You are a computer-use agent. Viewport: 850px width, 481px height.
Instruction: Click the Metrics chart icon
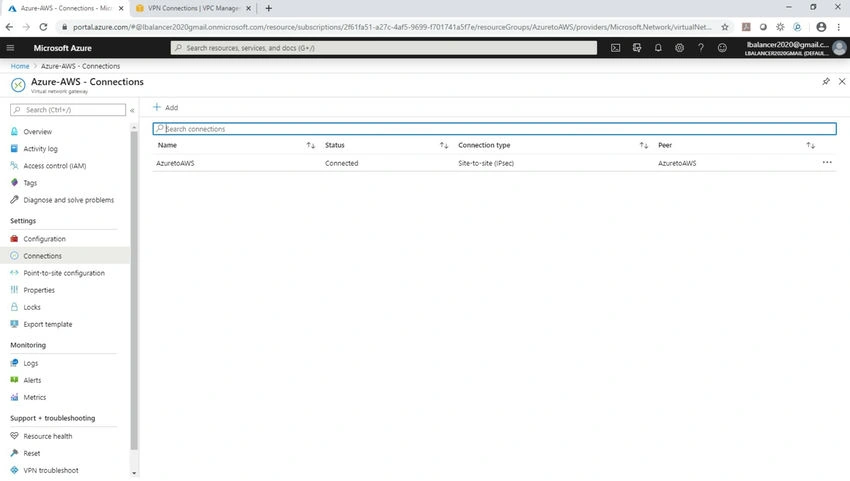pyautogui.click(x=14, y=397)
